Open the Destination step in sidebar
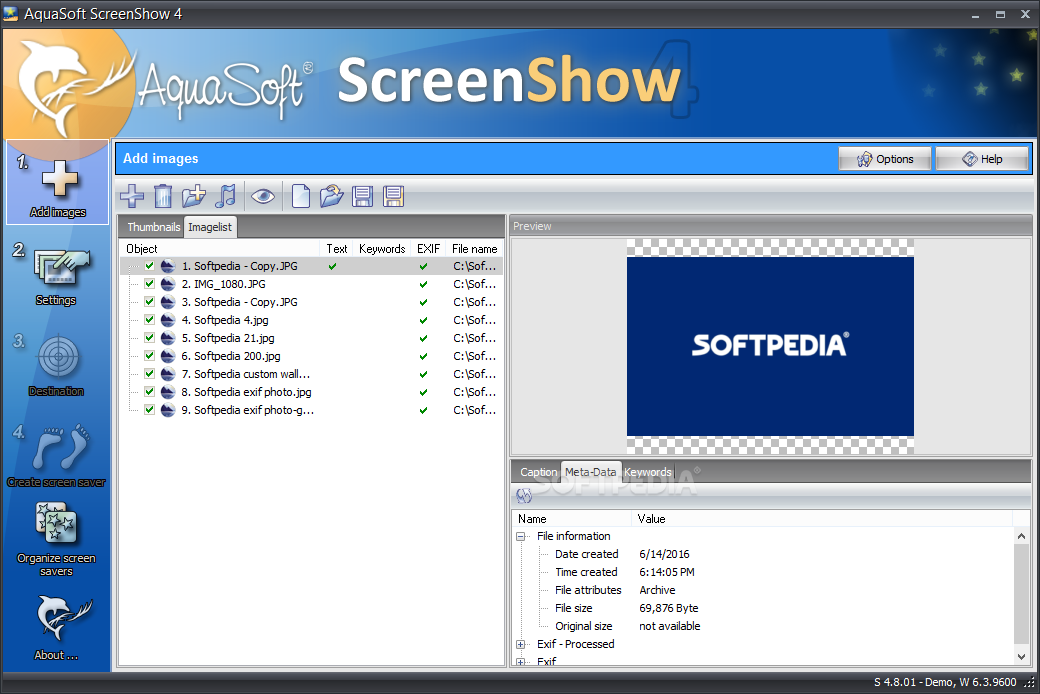The image size is (1040, 694). click(58, 365)
